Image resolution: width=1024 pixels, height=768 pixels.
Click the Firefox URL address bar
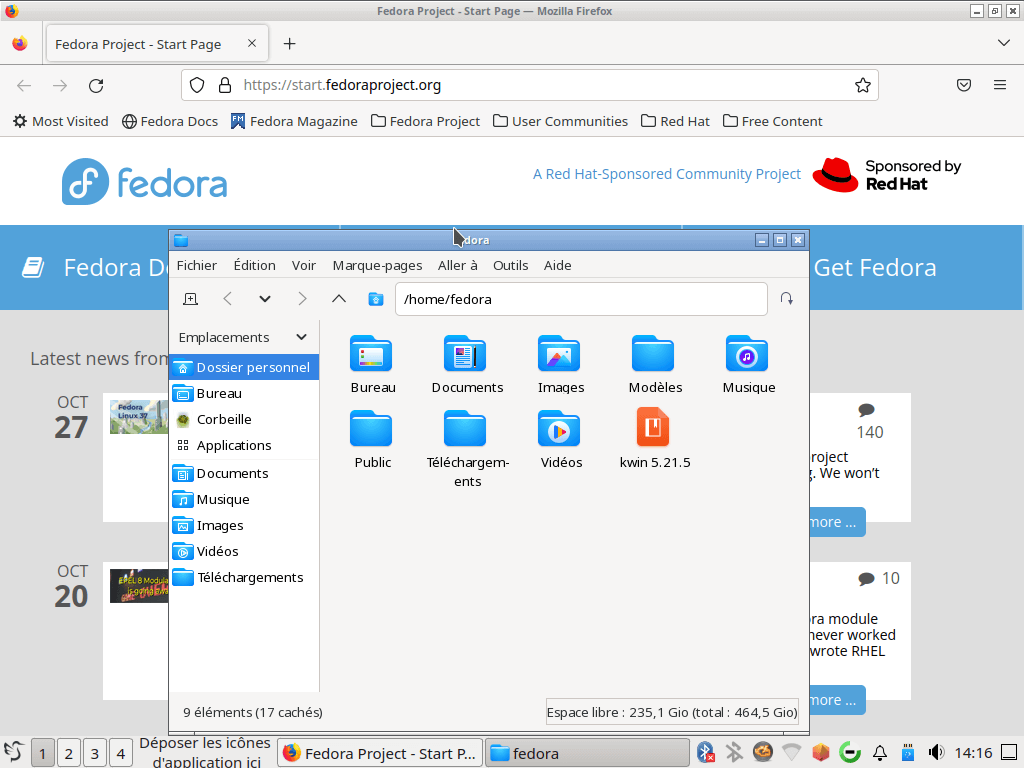point(530,86)
